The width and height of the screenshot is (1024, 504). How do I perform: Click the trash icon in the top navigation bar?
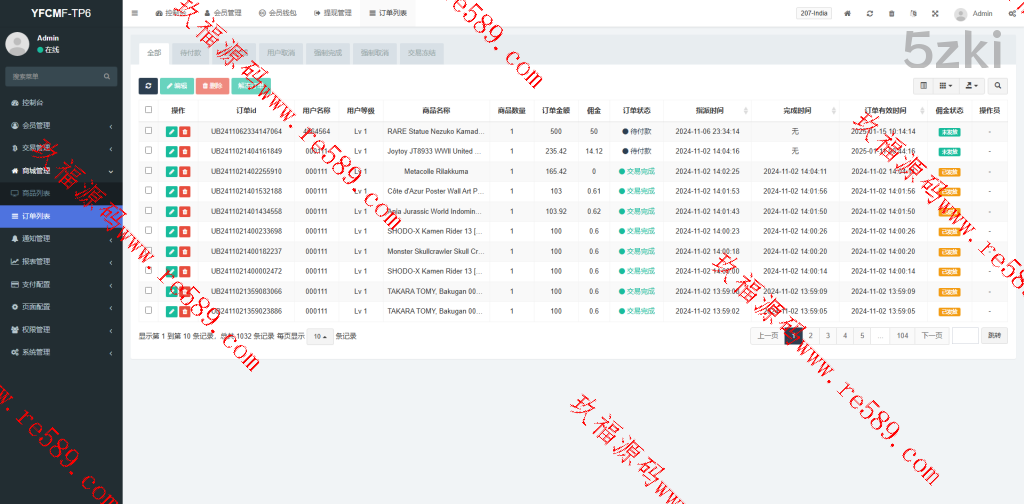[x=892, y=14]
